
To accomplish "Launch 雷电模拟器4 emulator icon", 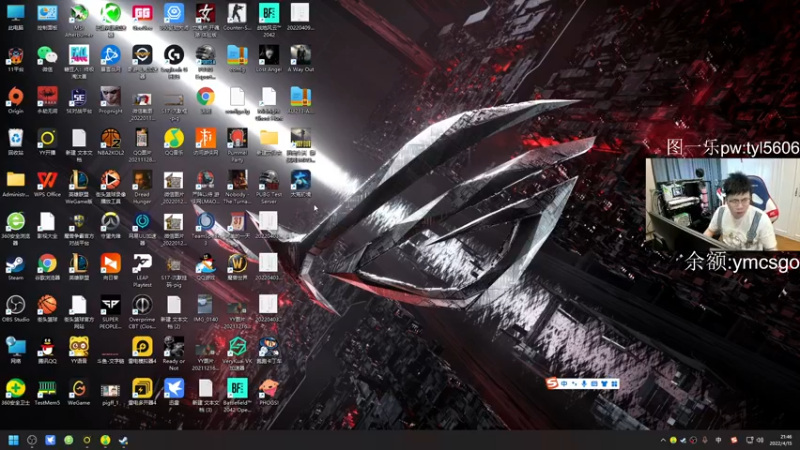I will [142, 351].
